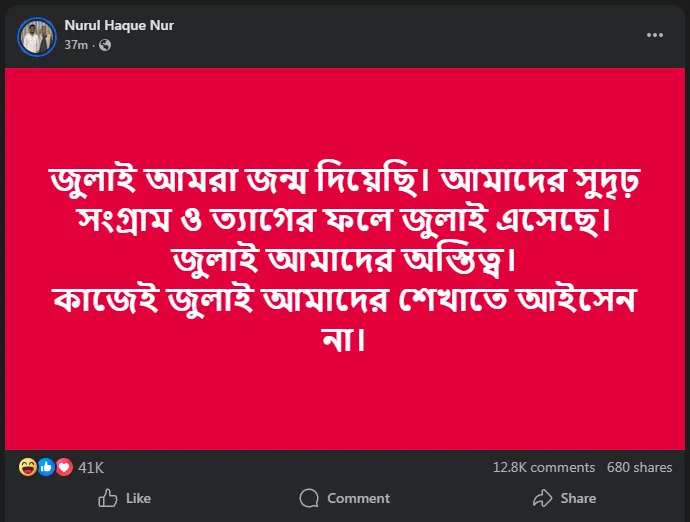This screenshot has width=690, height=522.
Task: Click the speech bubble Comment icon
Action: click(x=309, y=498)
